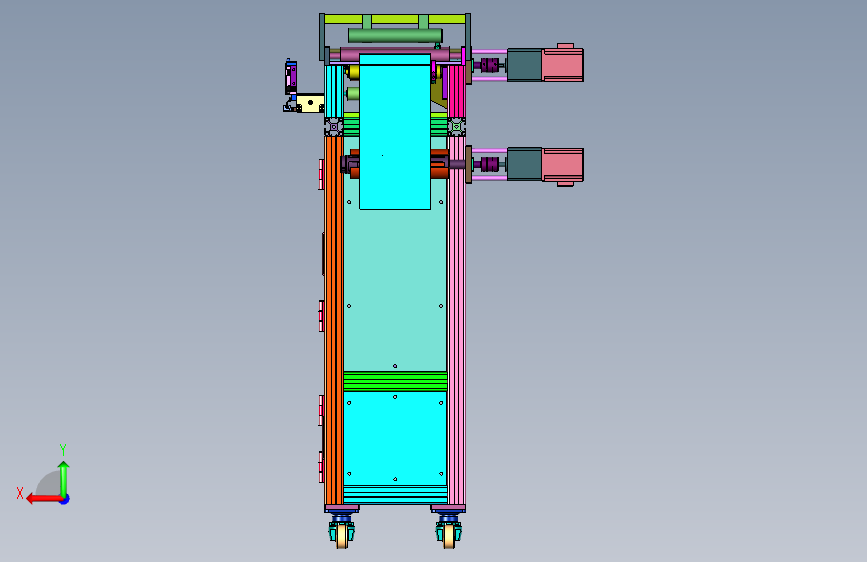Pick the pink vertical frame column

click(x=457, y=321)
